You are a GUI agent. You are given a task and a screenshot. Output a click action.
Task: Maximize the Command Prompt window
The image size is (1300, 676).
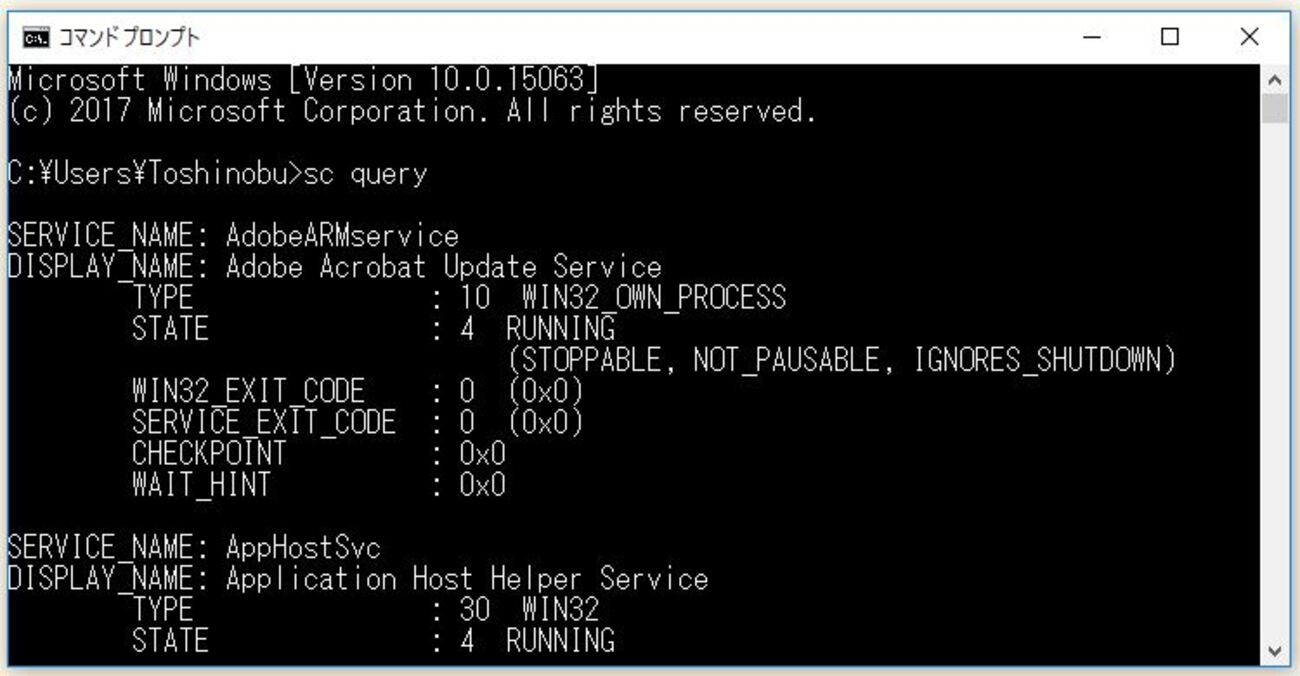click(x=1170, y=38)
